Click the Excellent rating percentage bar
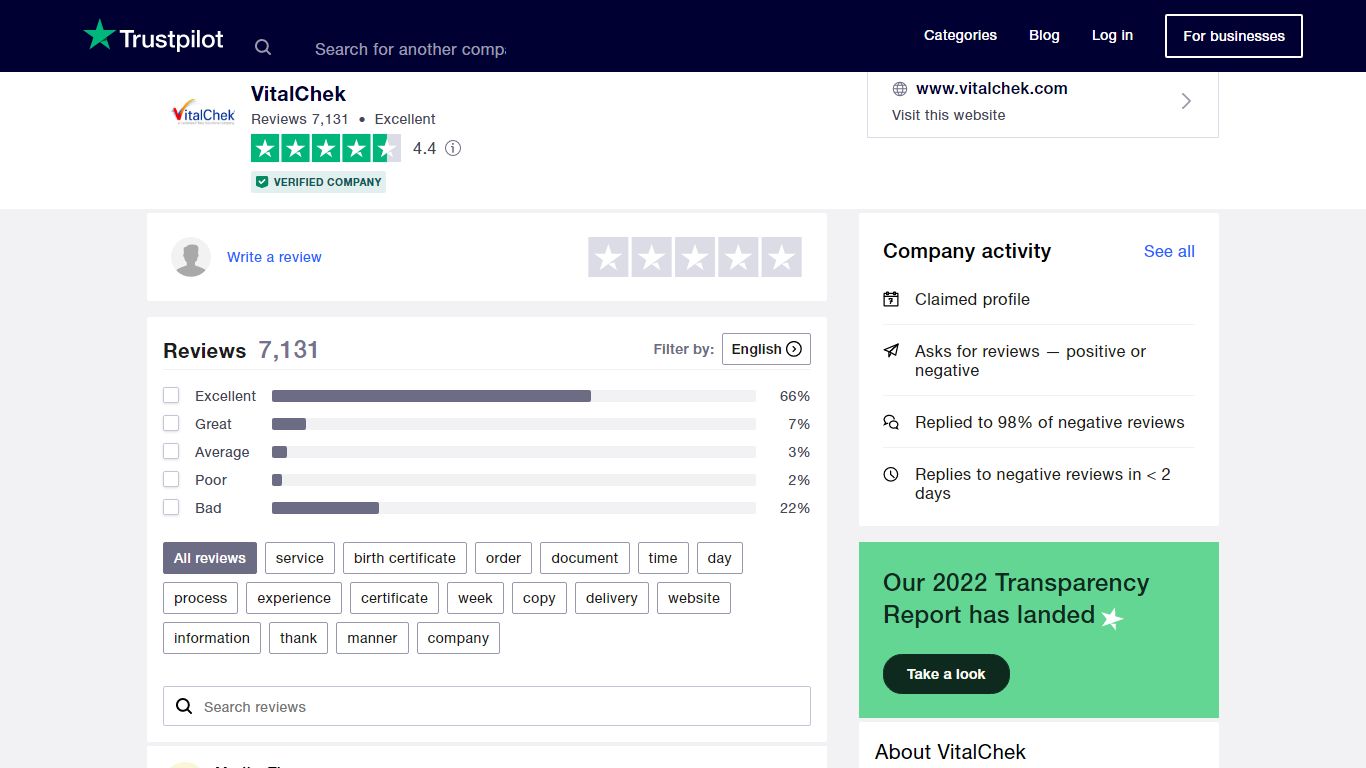This screenshot has height=768, width=1366. (x=514, y=396)
